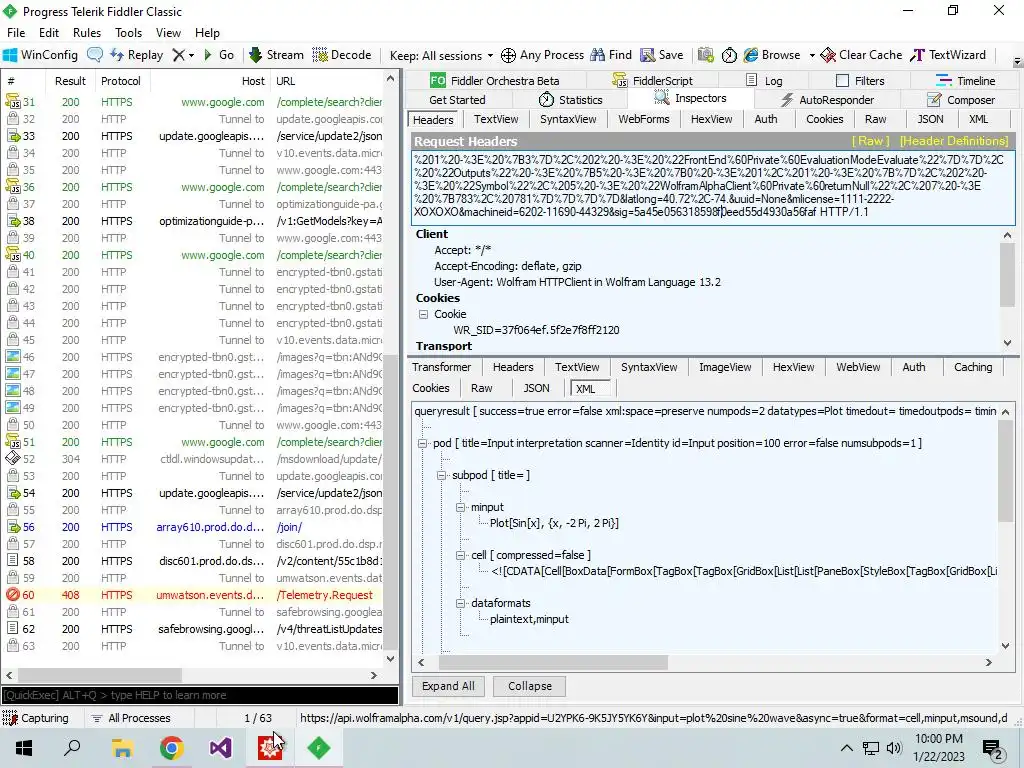
Task: Click Collapse button
Action: [x=530, y=686]
